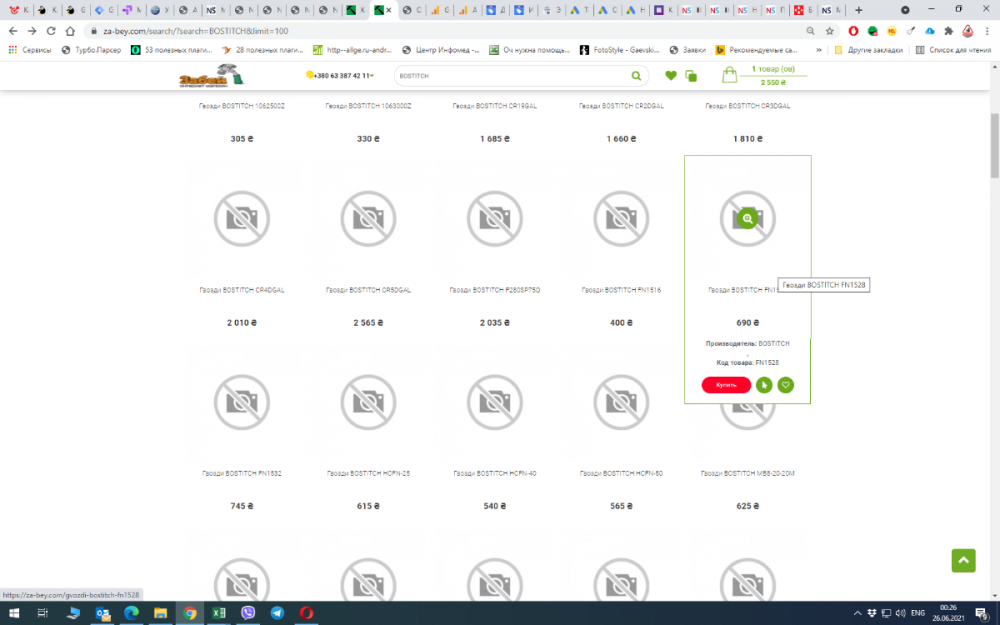Viewport: 1000px width, 625px height.
Task: Open product Гвозди BOSTITCH FN1516
Action: pos(621,290)
